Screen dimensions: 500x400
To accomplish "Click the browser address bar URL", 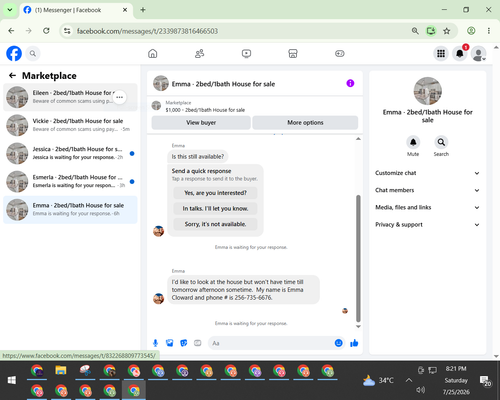I will click(x=147, y=31).
